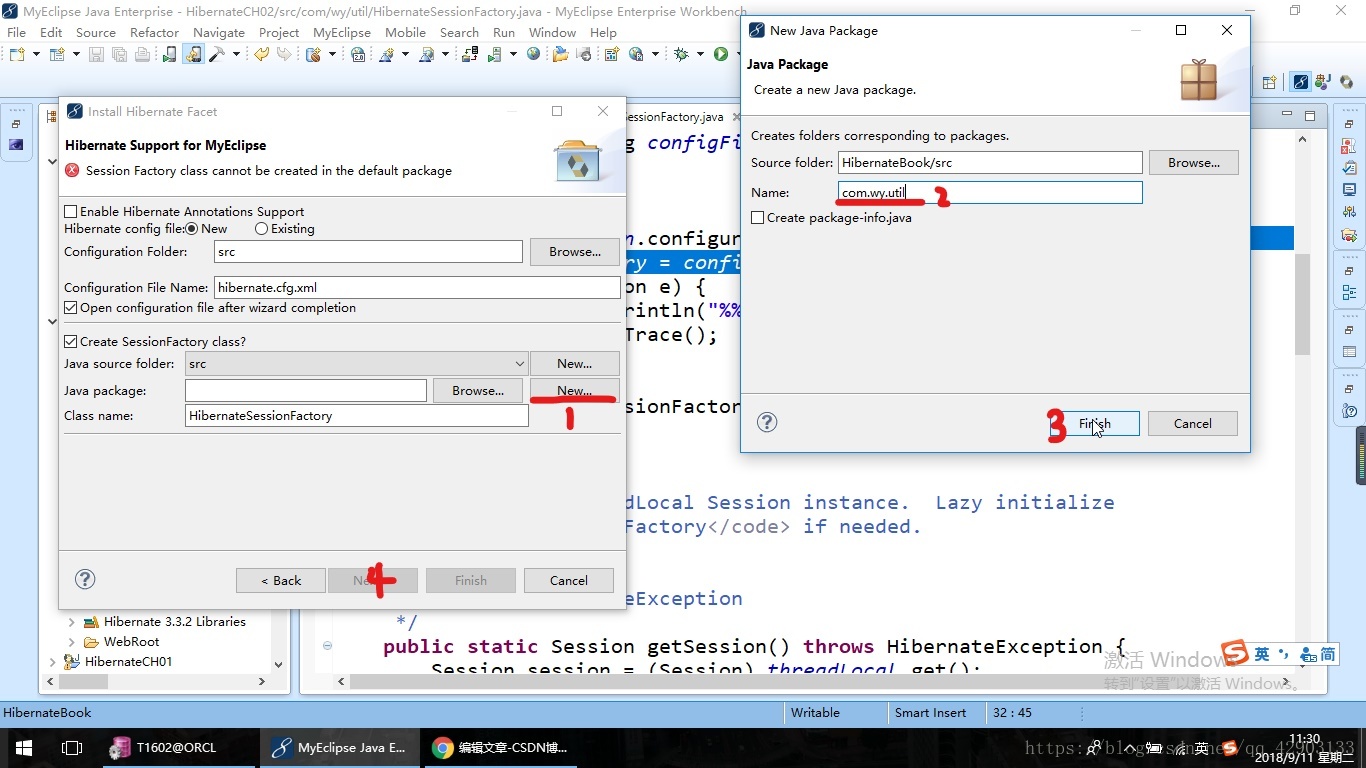Open the hammer build dropdown arrow
The image size is (1366, 768).
pyautogui.click(x=236, y=54)
